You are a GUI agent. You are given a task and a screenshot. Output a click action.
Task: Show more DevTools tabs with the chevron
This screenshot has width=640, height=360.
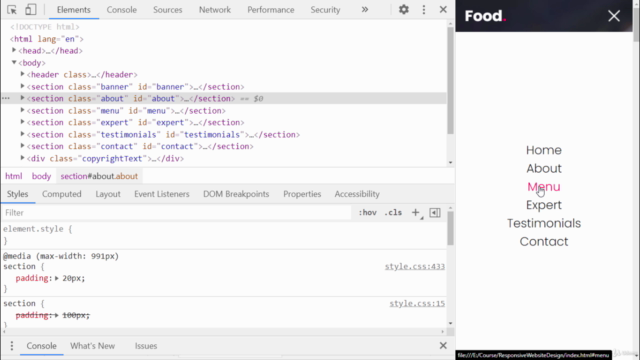(x=365, y=9)
